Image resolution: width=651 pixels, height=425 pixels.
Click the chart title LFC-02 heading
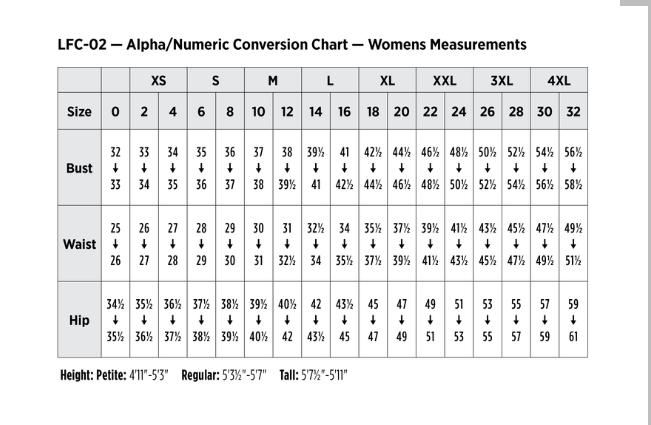coord(292,44)
